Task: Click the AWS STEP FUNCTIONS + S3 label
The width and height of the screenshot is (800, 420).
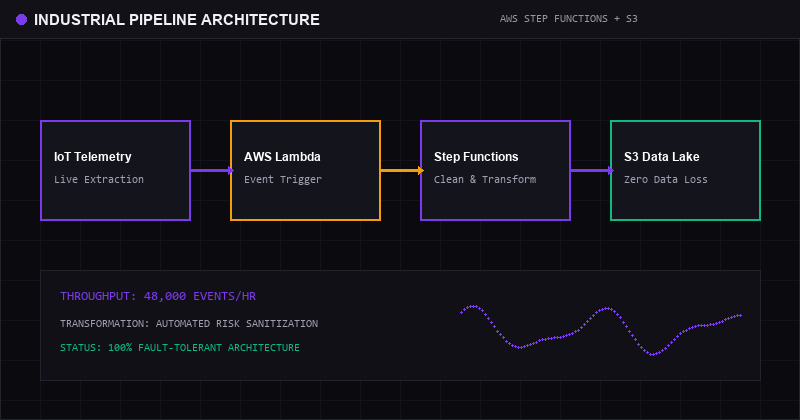Action: click(568, 19)
